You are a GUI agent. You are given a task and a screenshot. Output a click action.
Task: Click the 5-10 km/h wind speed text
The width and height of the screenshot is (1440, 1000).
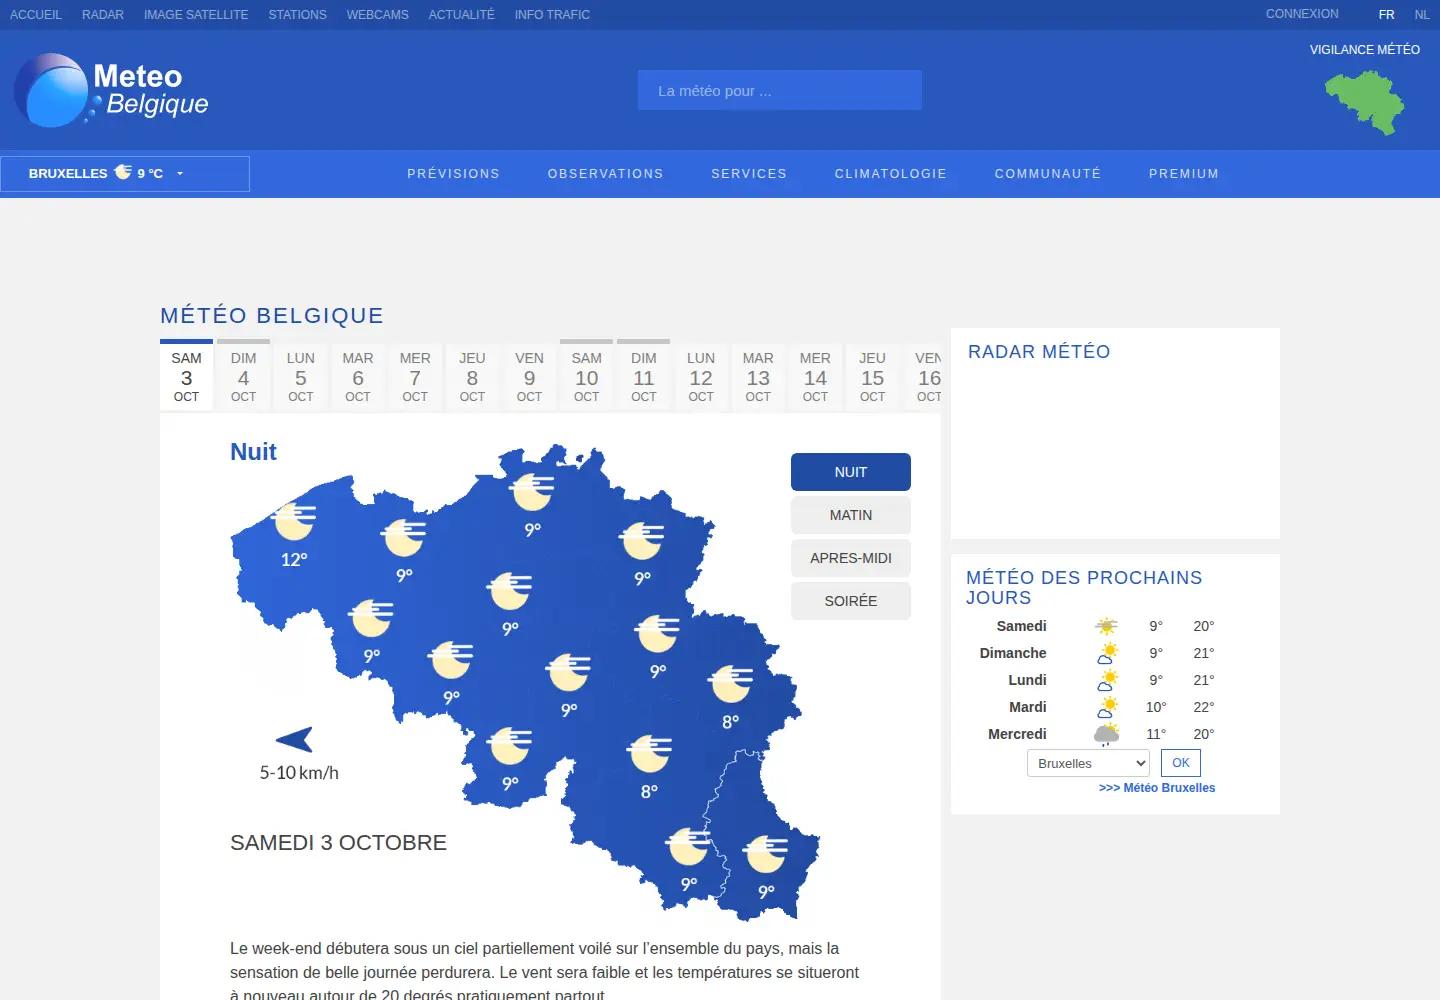(299, 773)
